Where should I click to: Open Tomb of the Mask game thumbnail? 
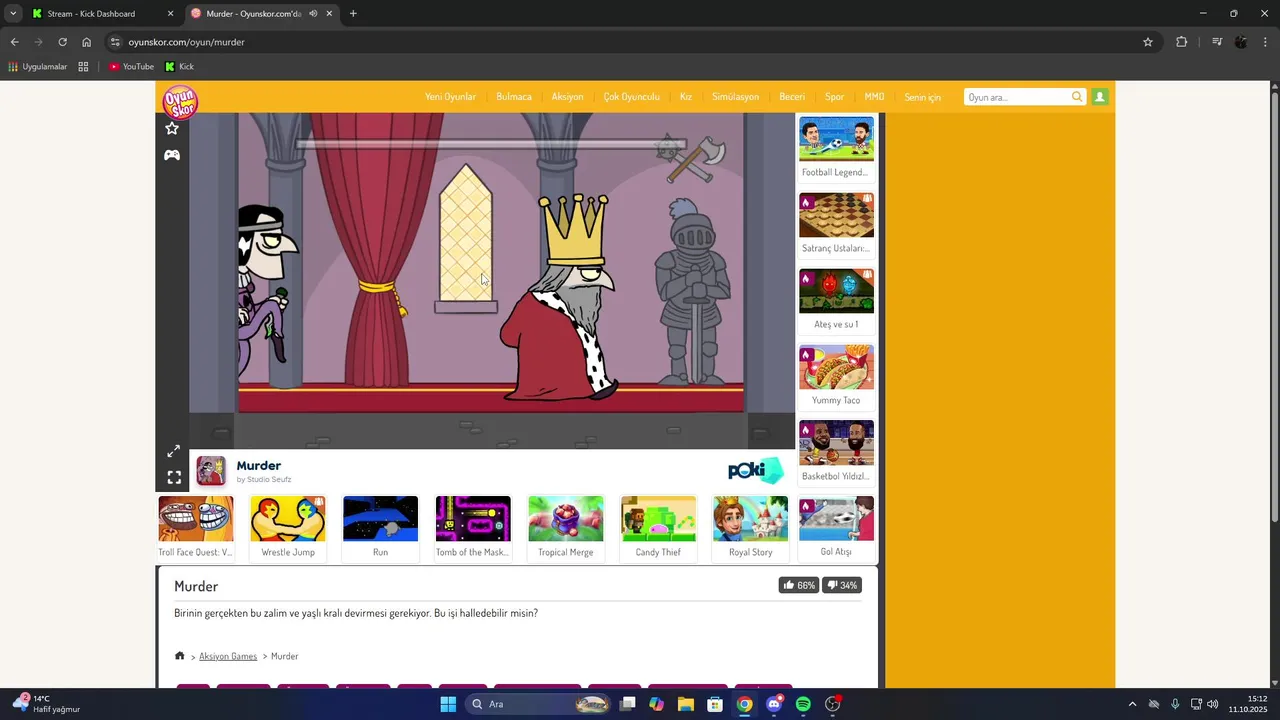tap(473, 527)
